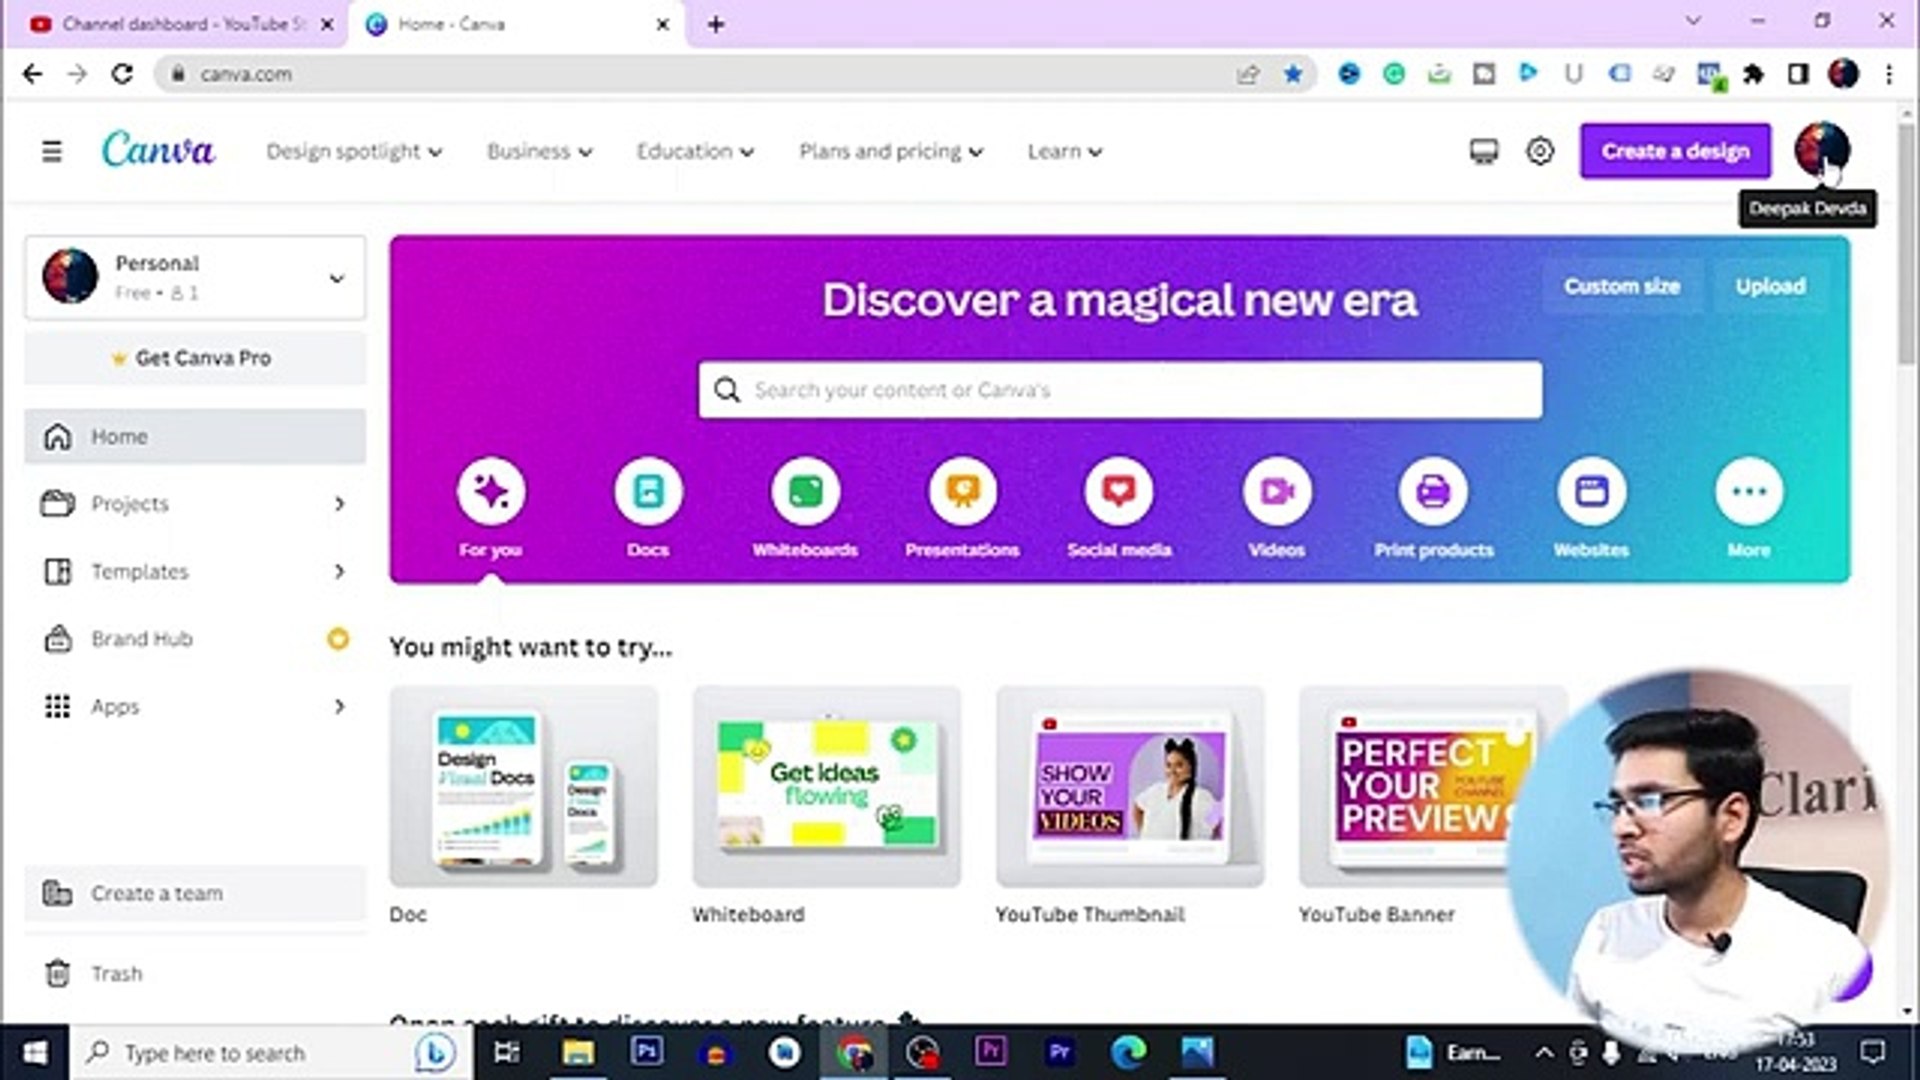Open the YouTube Thumbnail template
This screenshot has width=1920, height=1080.
tap(1129, 787)
